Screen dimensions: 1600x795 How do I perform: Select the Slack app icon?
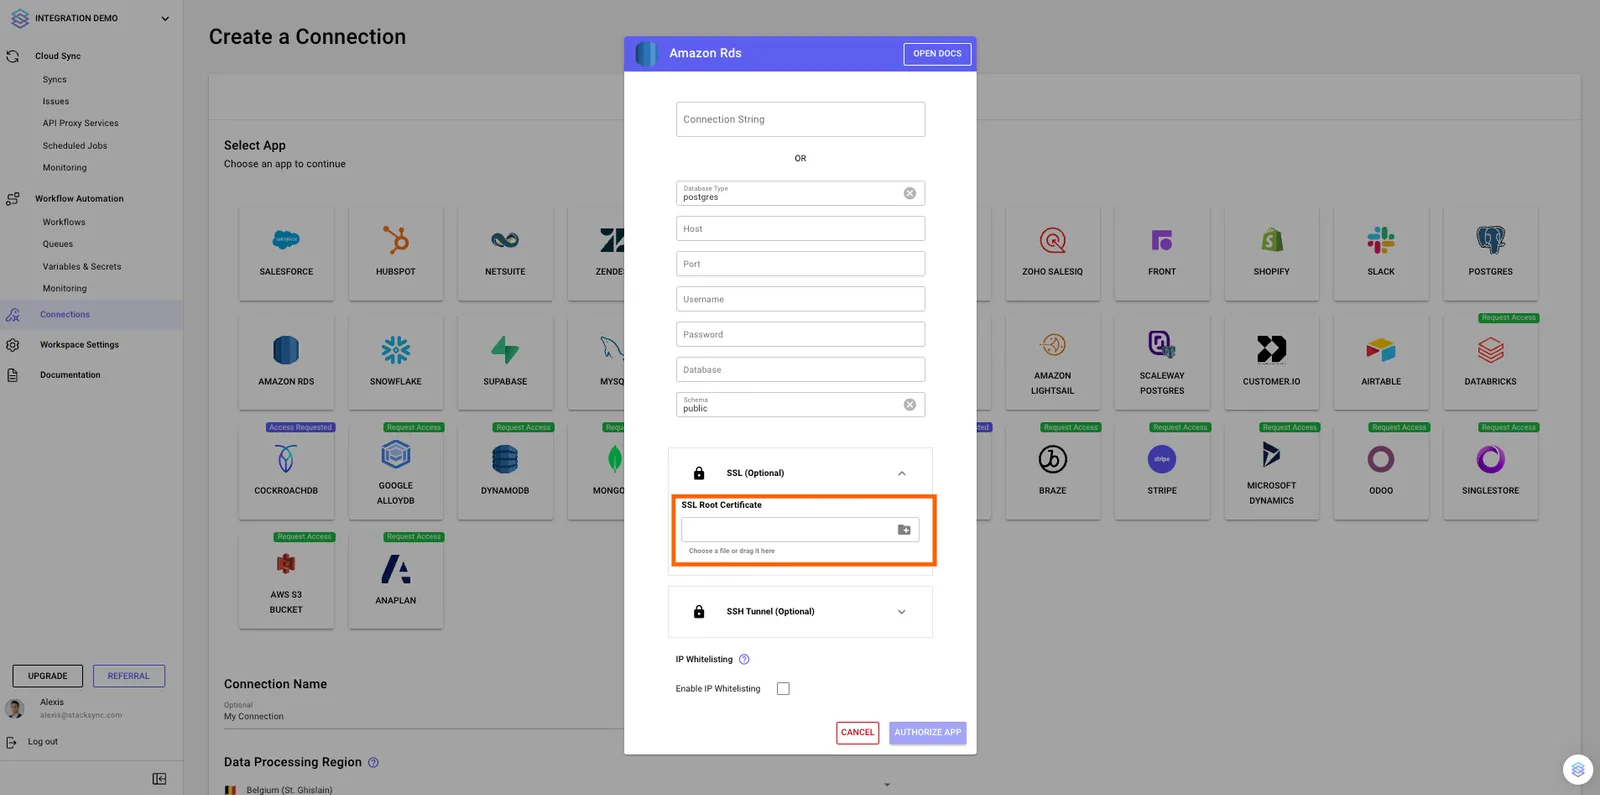[x=1381, y=240]
